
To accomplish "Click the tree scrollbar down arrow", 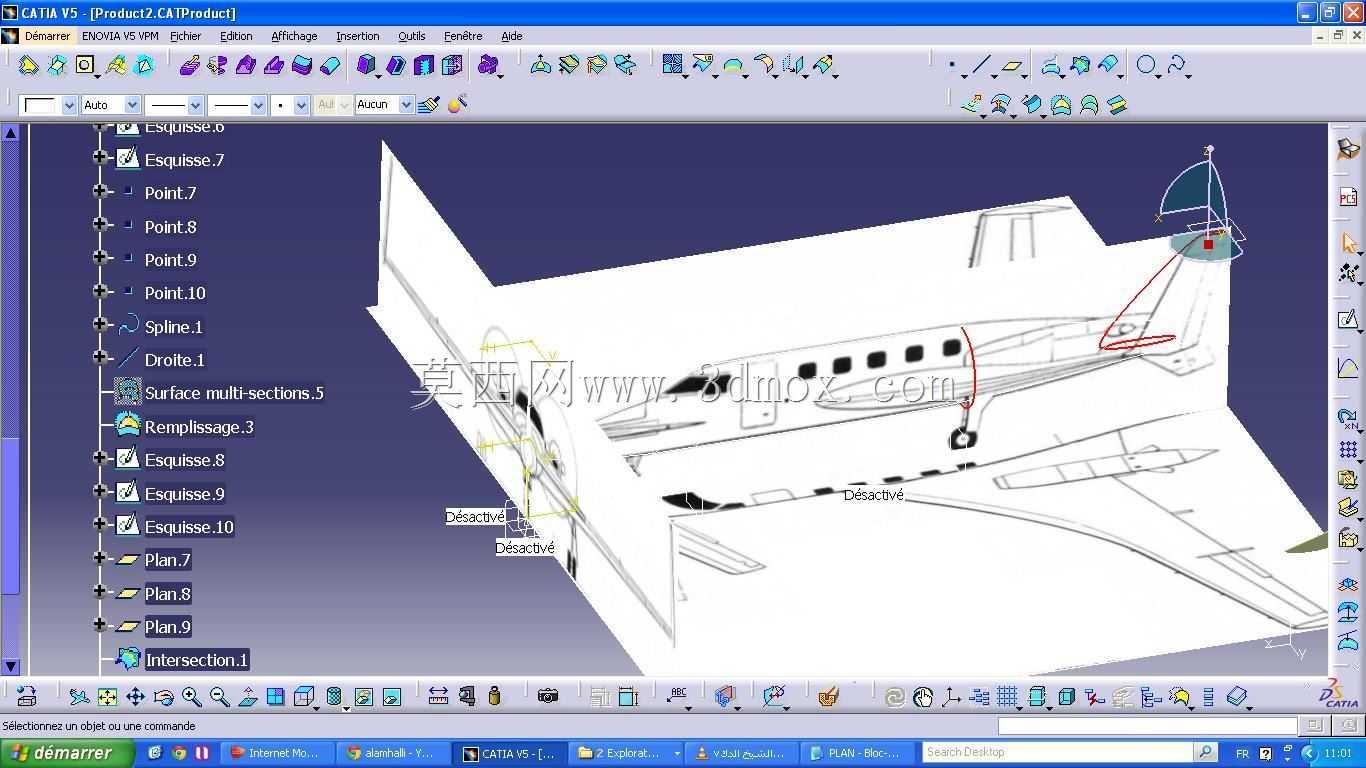I will click(x=11, y=666).
